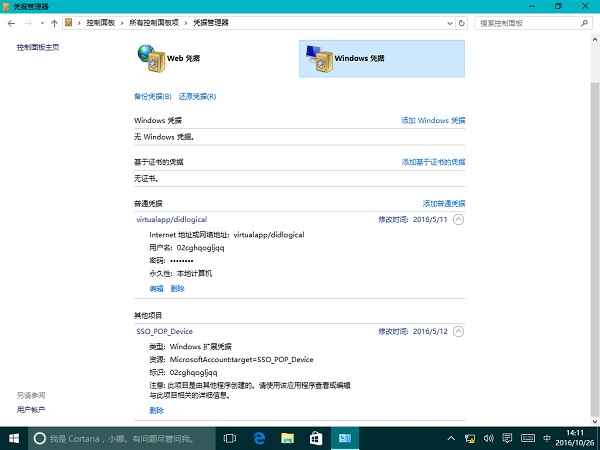Viewport: 600px width, 450px height.
Task: Select the Windows 凭据 tab
Action: click(x=382, y=59)
